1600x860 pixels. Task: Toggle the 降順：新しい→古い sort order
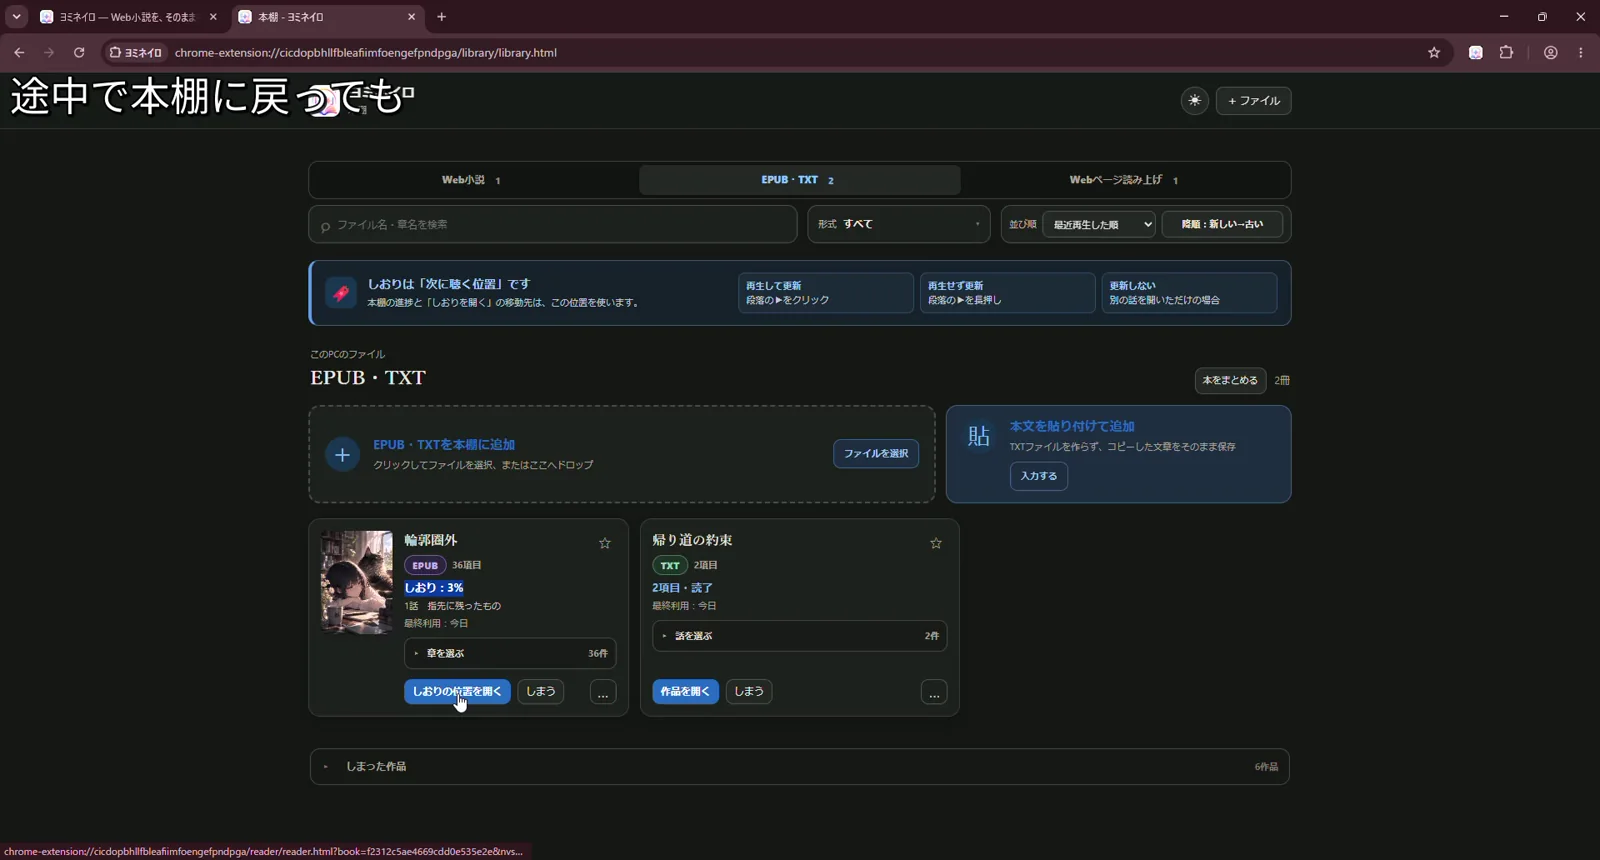1222,224
